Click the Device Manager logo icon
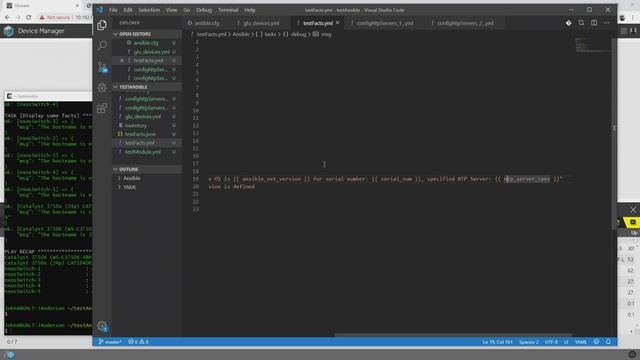 [x=9, y=31]
